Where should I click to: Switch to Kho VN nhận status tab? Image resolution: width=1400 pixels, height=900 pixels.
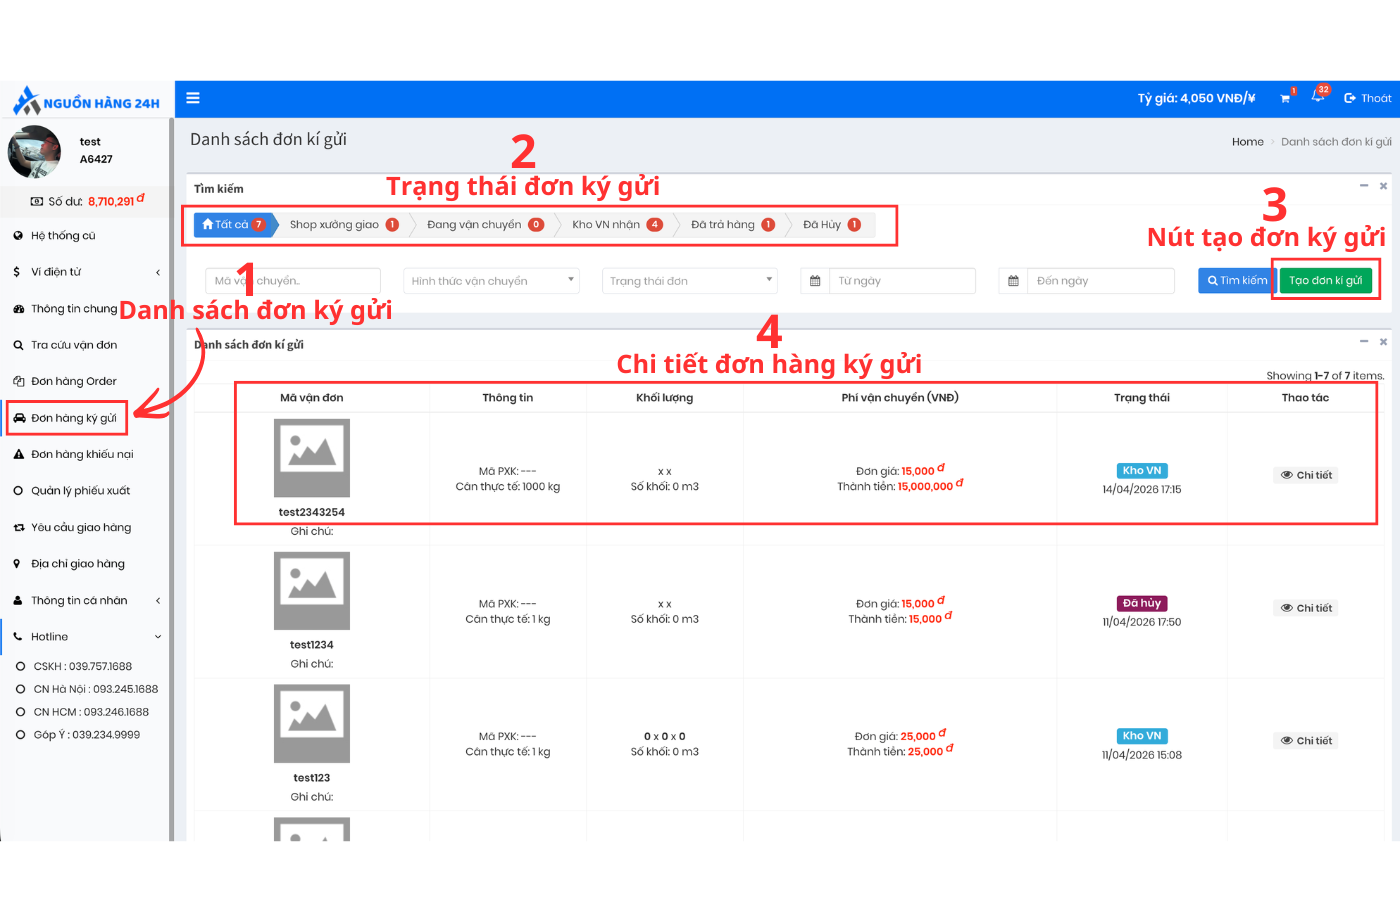click(615, 225)
